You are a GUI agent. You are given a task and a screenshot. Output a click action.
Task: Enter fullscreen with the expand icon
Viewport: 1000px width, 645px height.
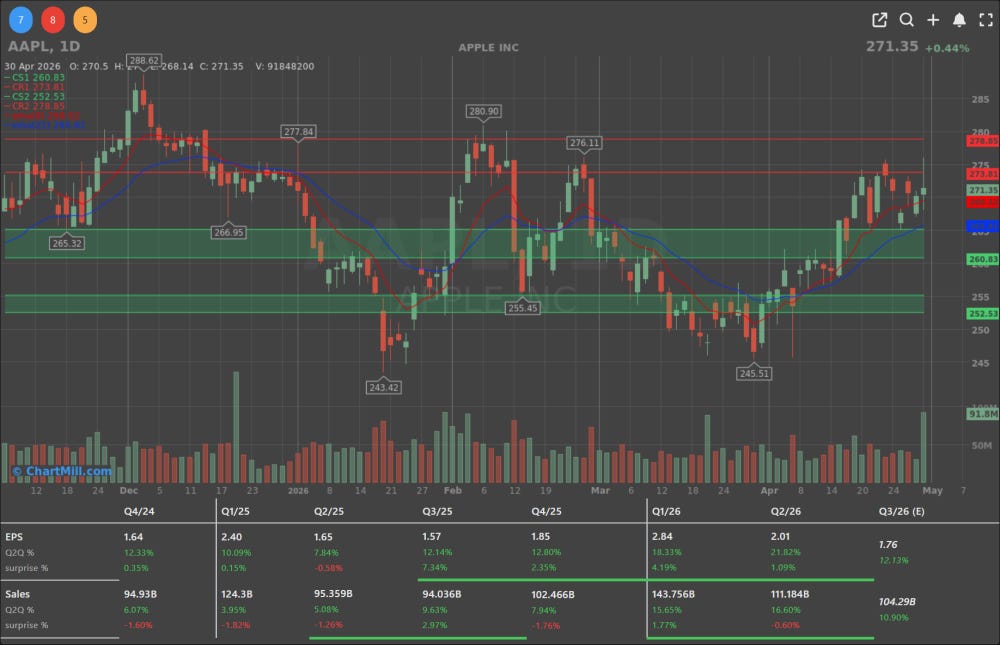click(x=986, y=20)
